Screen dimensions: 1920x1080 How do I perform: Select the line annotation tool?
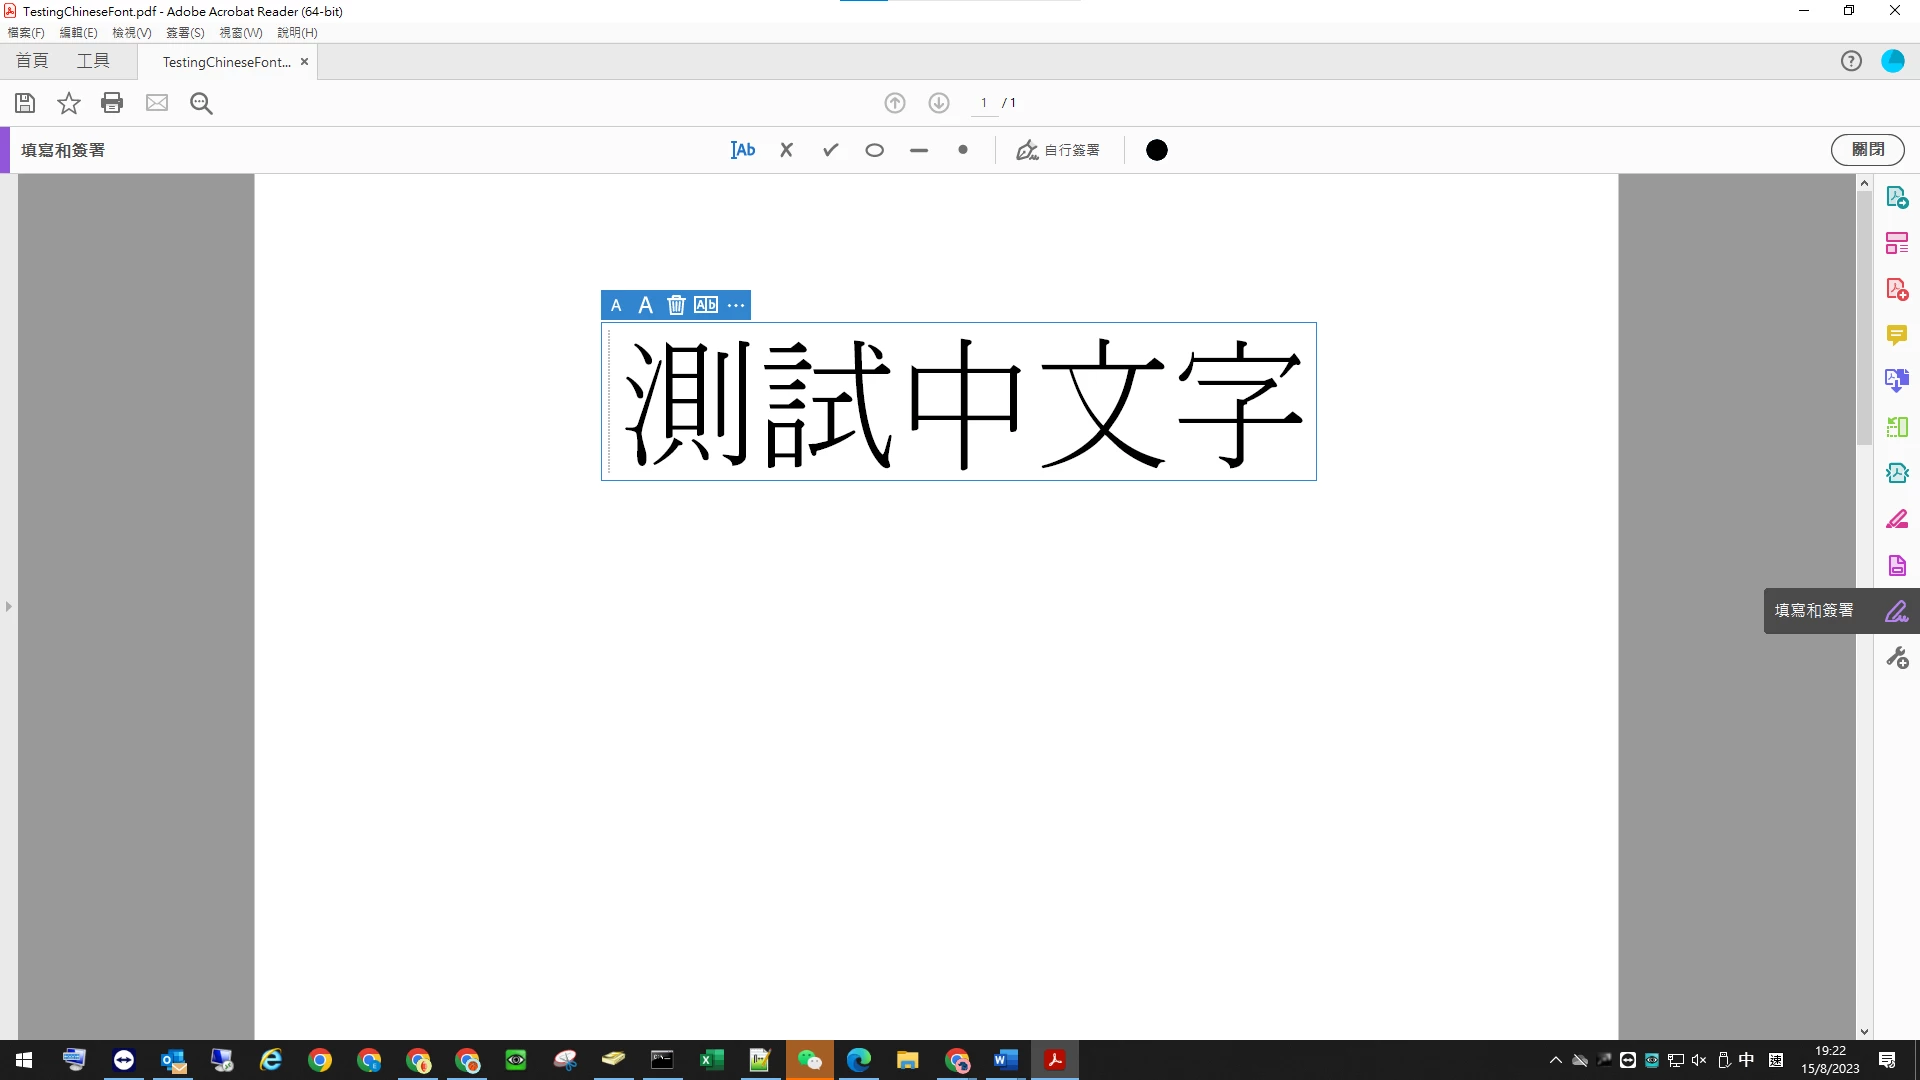tap(919, 150)
